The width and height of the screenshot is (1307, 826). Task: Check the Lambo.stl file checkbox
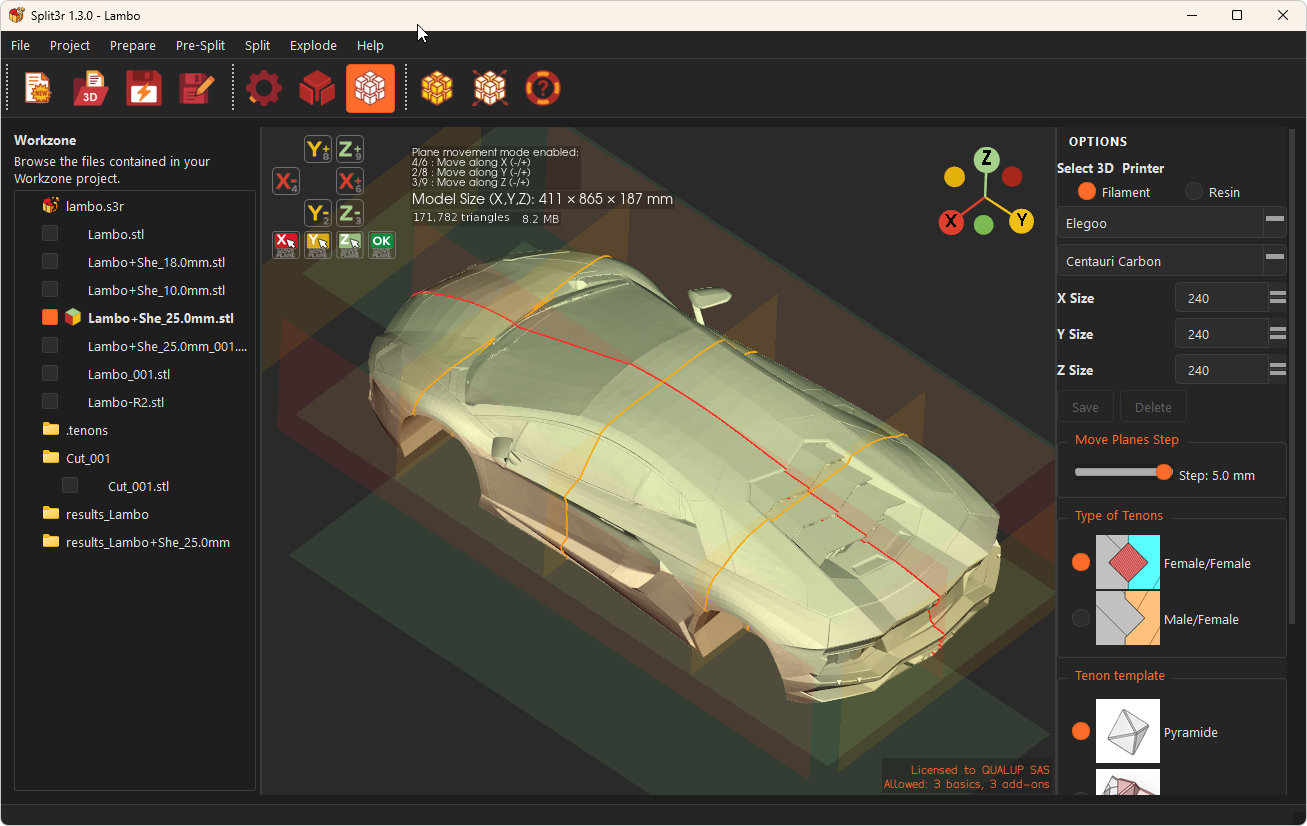tap(50, 234)
